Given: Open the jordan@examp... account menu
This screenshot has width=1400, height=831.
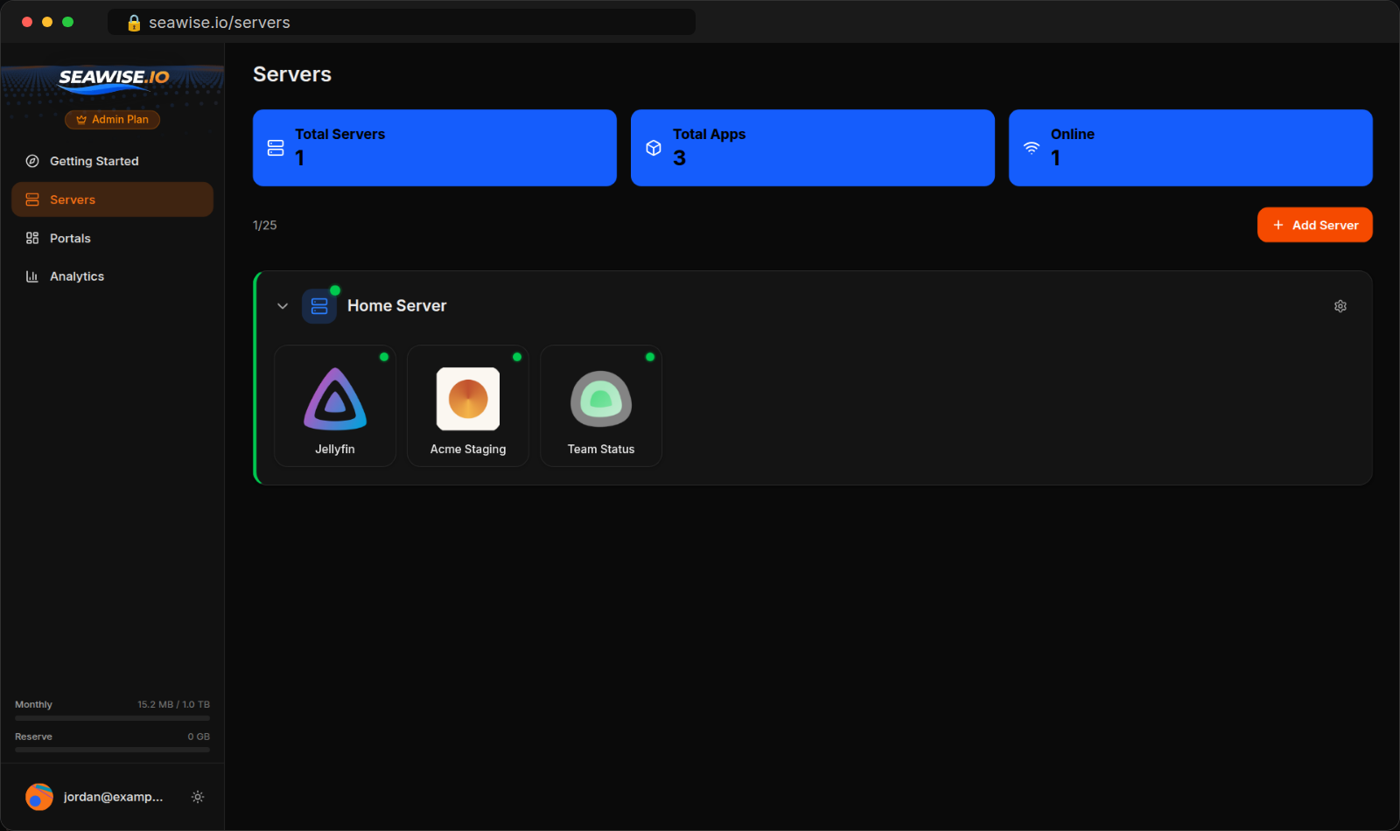Looking at the screenshot, I should [x=112, y=797].
